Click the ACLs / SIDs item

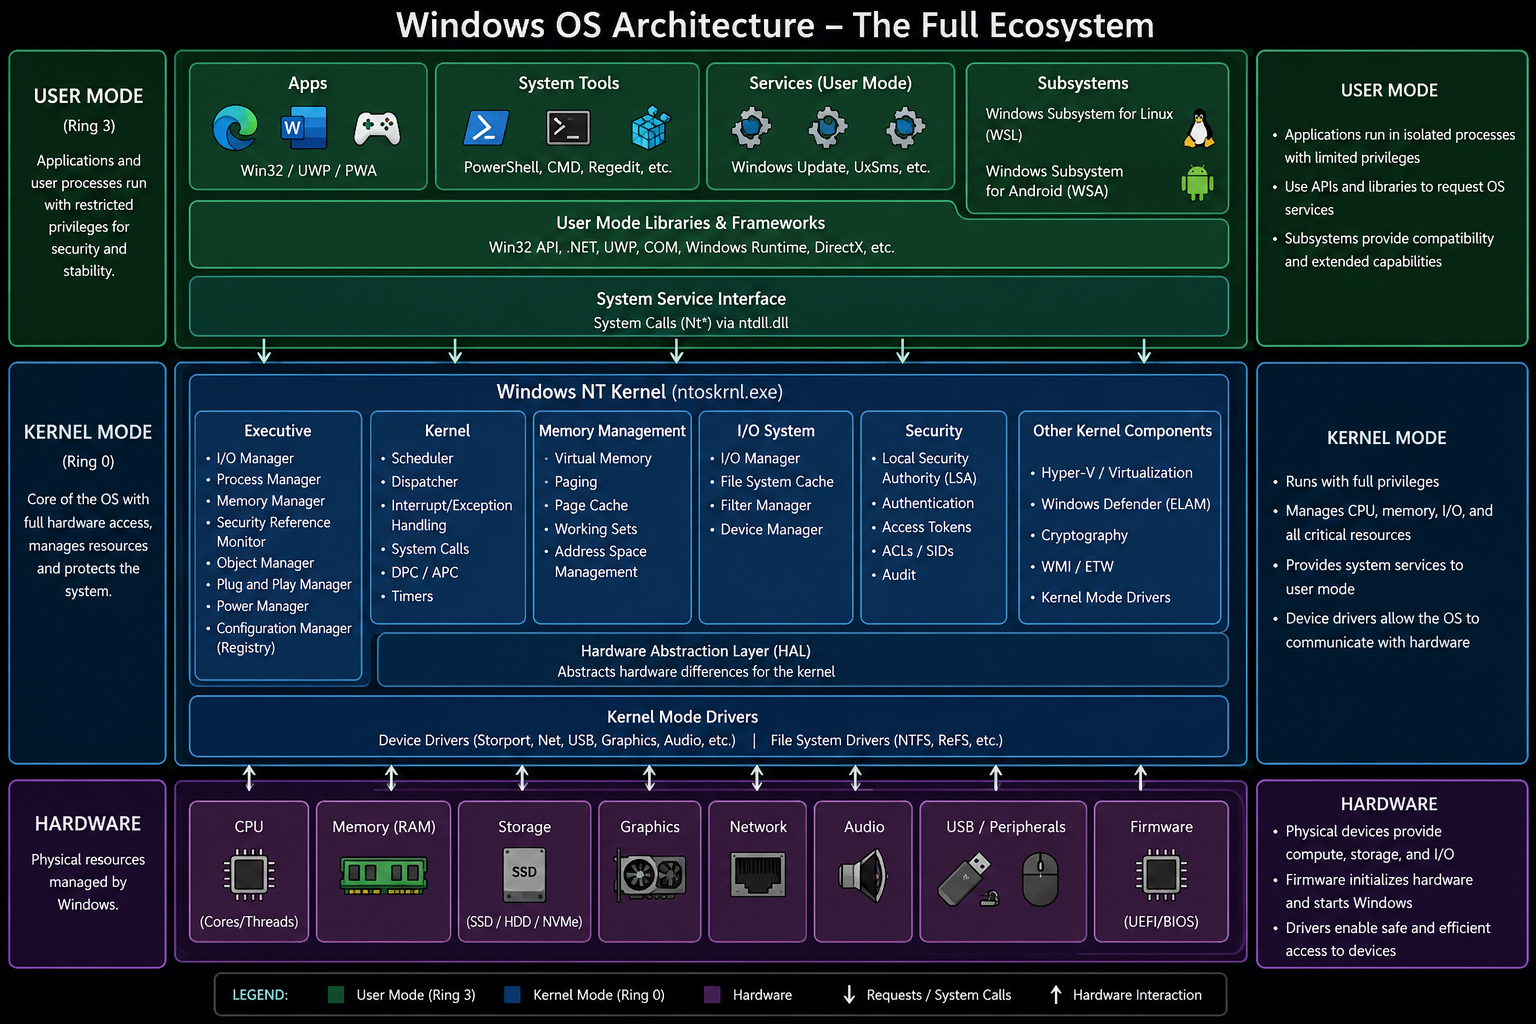point(917,551)
